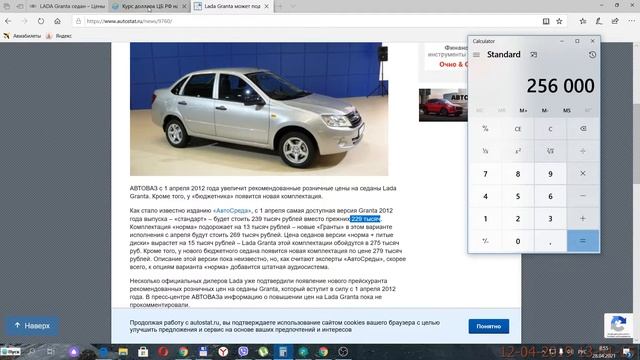Switch to LADA Granta седан tab
The width and height of the screenshot is (640, 360).
67,6
